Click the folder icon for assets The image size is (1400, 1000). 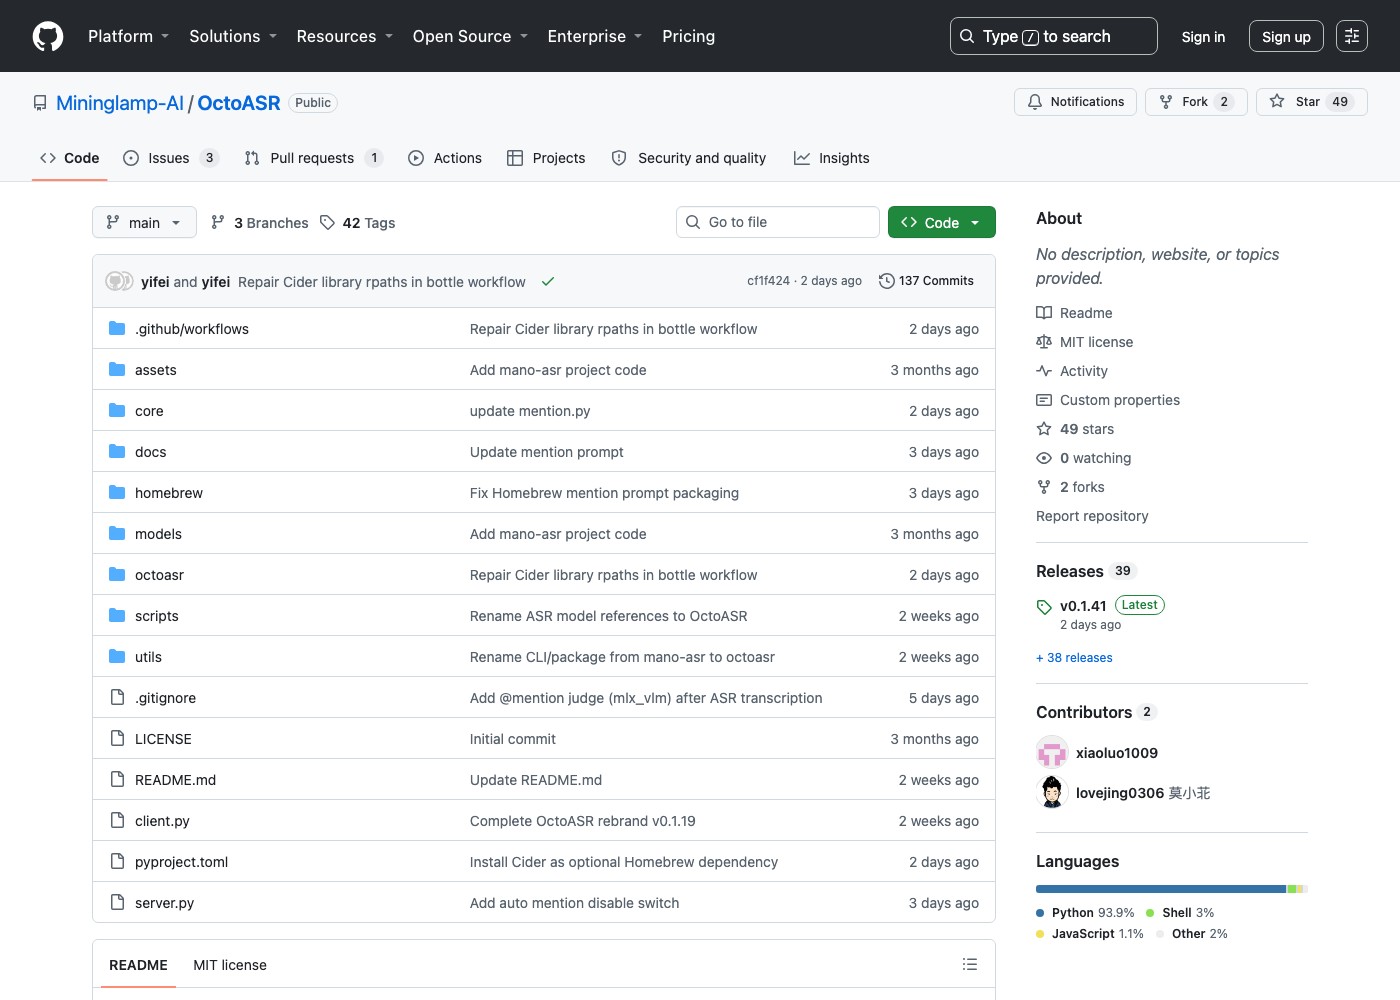pyautogui.click(x=117, y=369)
